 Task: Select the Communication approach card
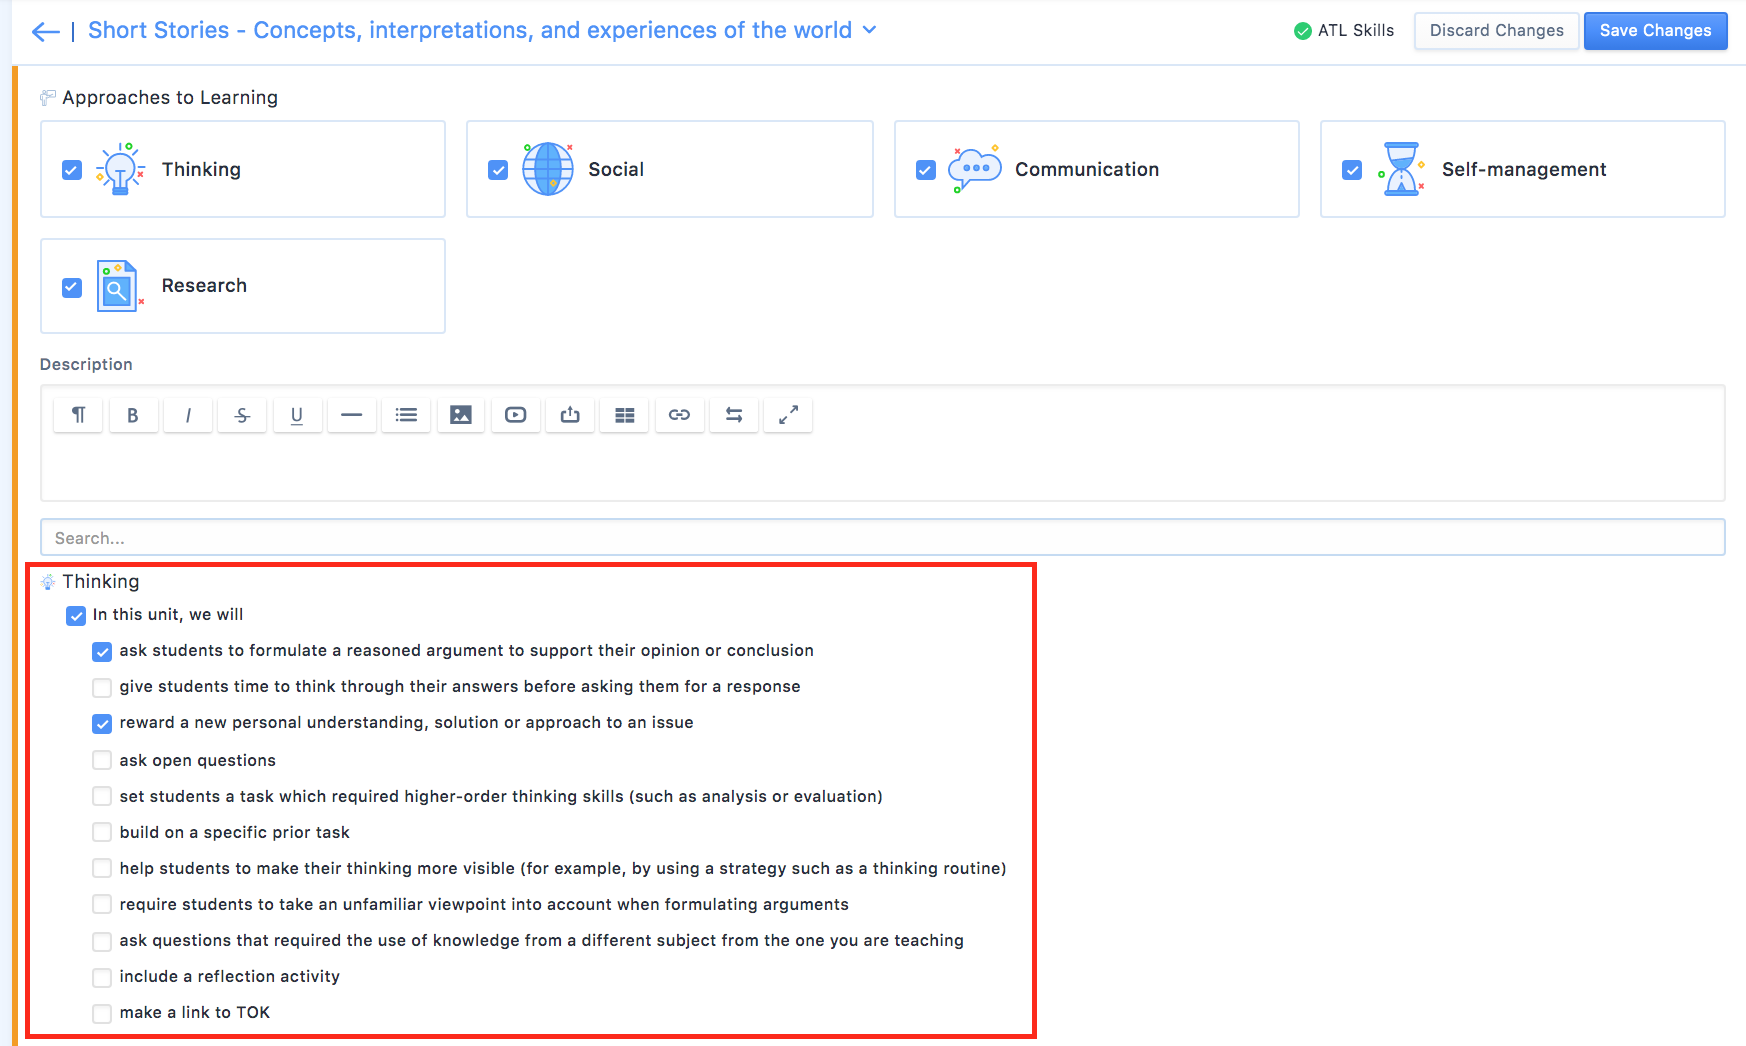point(1096,169)
